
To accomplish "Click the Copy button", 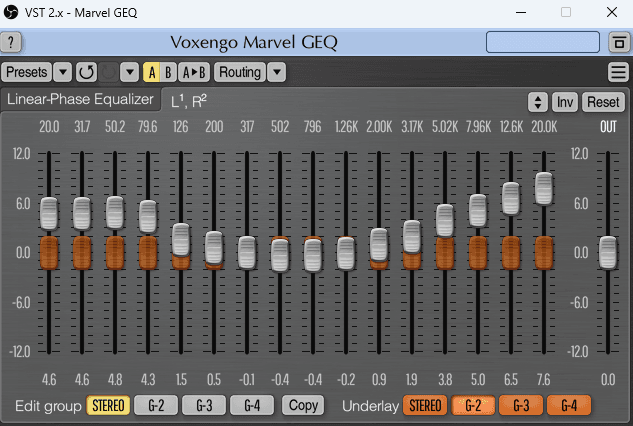I will tap(303, 405).
